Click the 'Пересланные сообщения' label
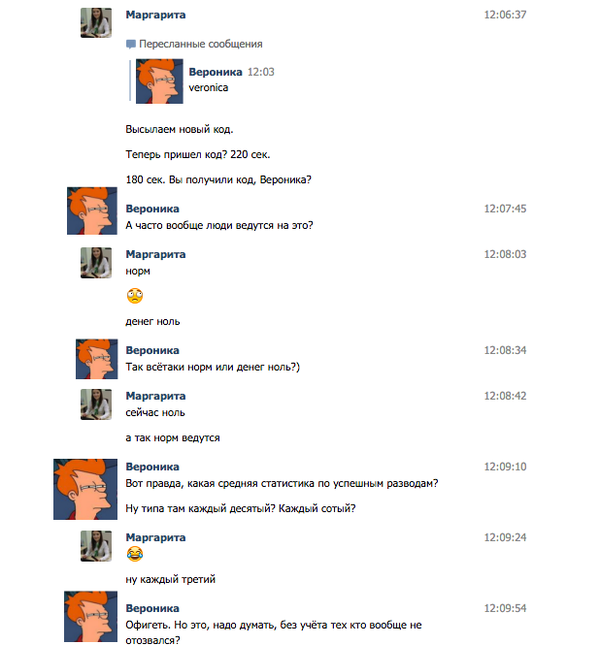The width and height of the screenshot is (600, 645). 201,45
